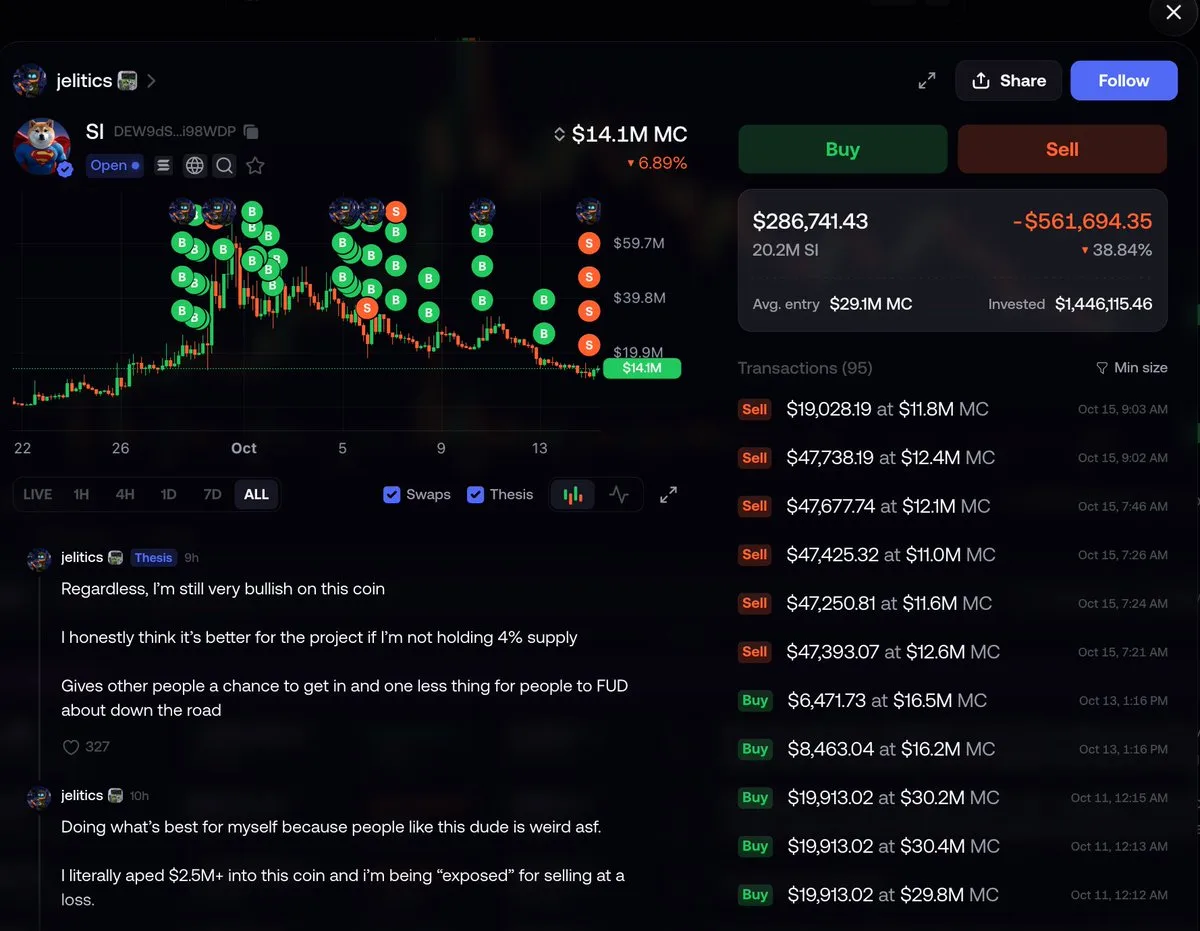Select the ALL timeframe tab

click(256, 494)
